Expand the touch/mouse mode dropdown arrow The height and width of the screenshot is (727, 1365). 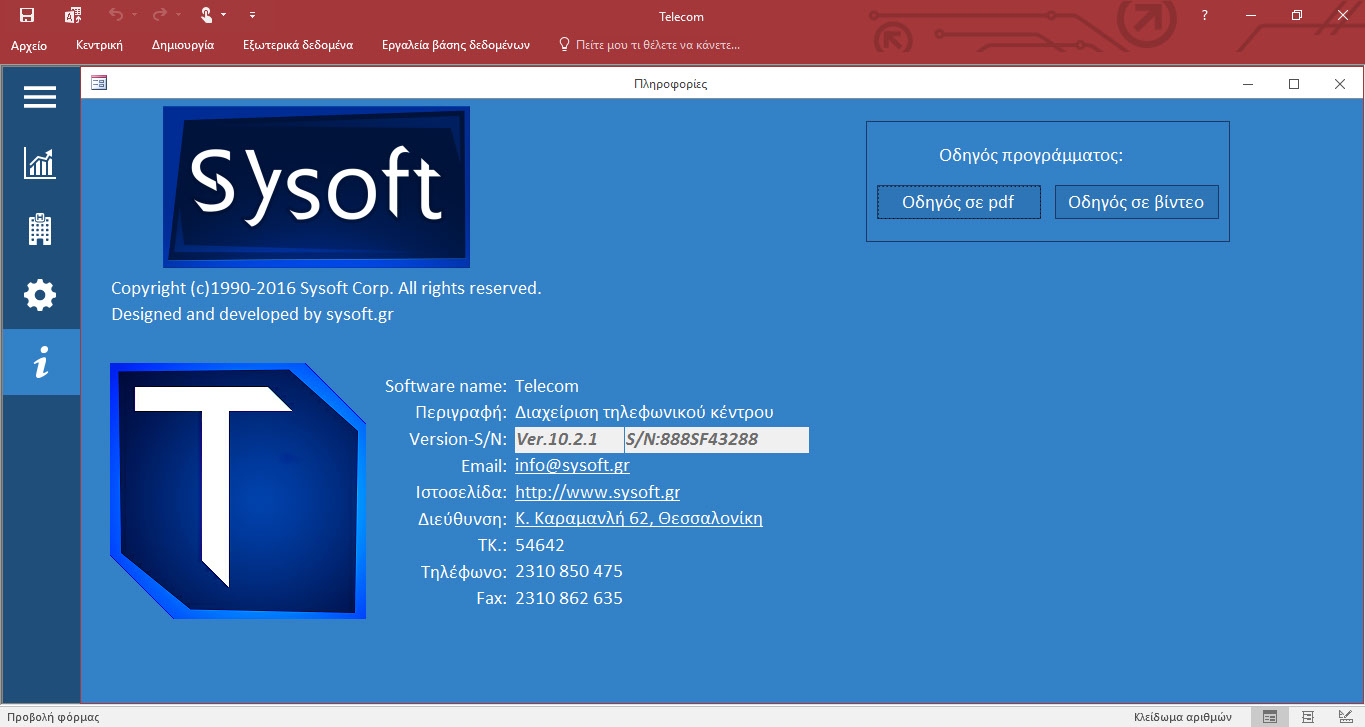tap(223, 15)
